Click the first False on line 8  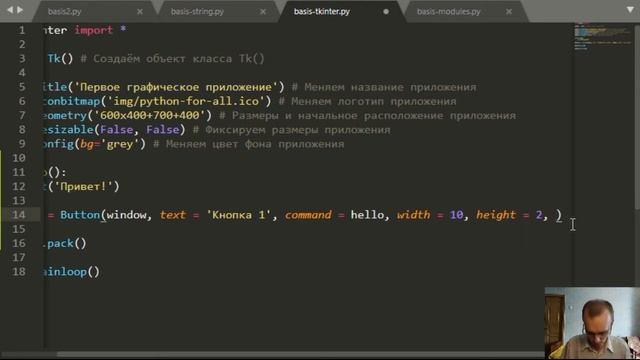116,130
